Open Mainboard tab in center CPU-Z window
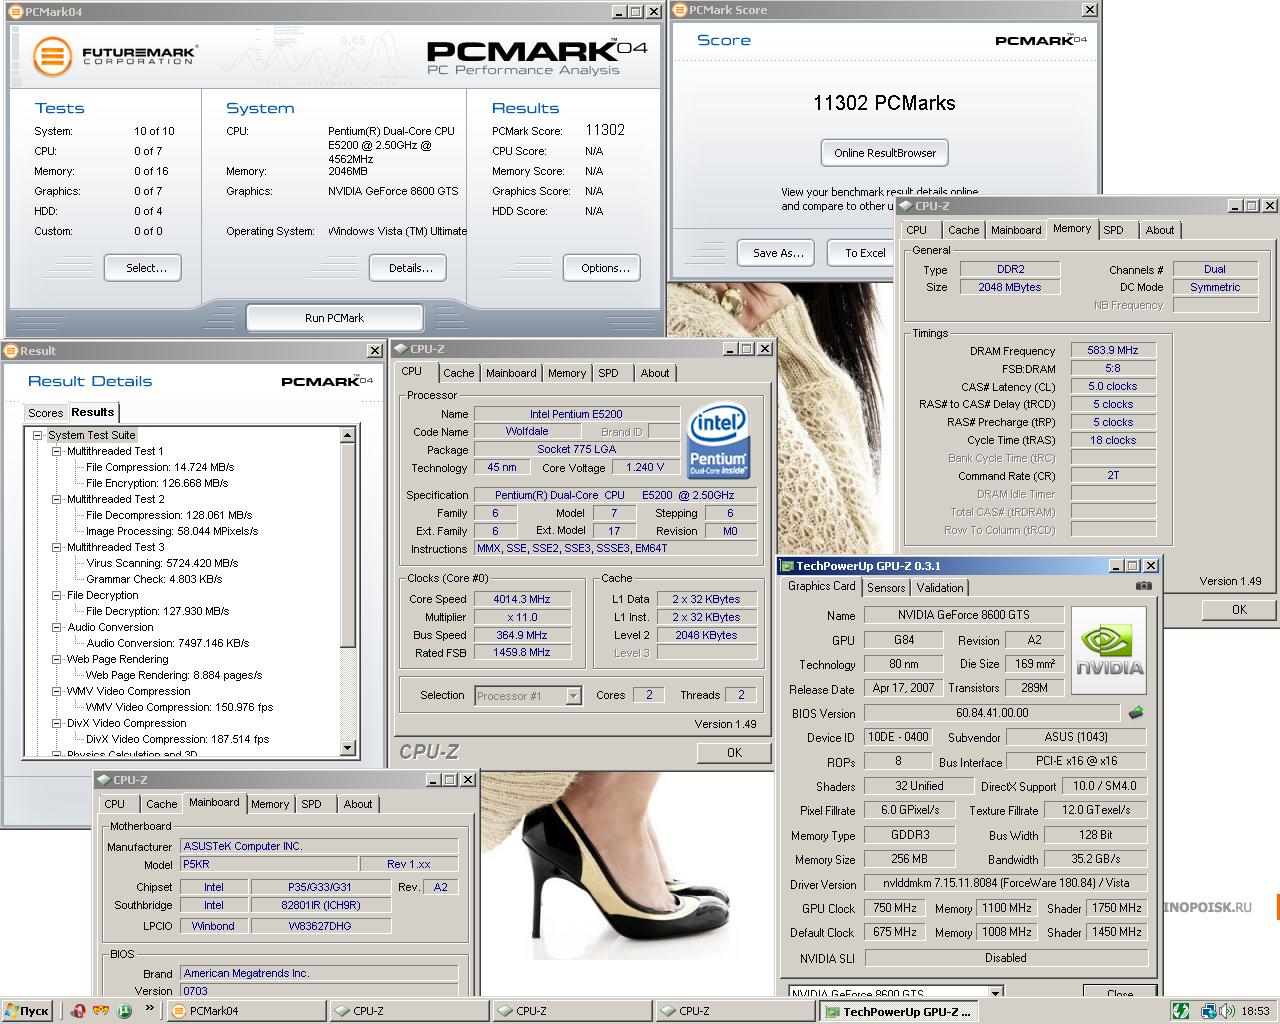The height and width of the screenshot is (1024, 1280). coord(511,373)
